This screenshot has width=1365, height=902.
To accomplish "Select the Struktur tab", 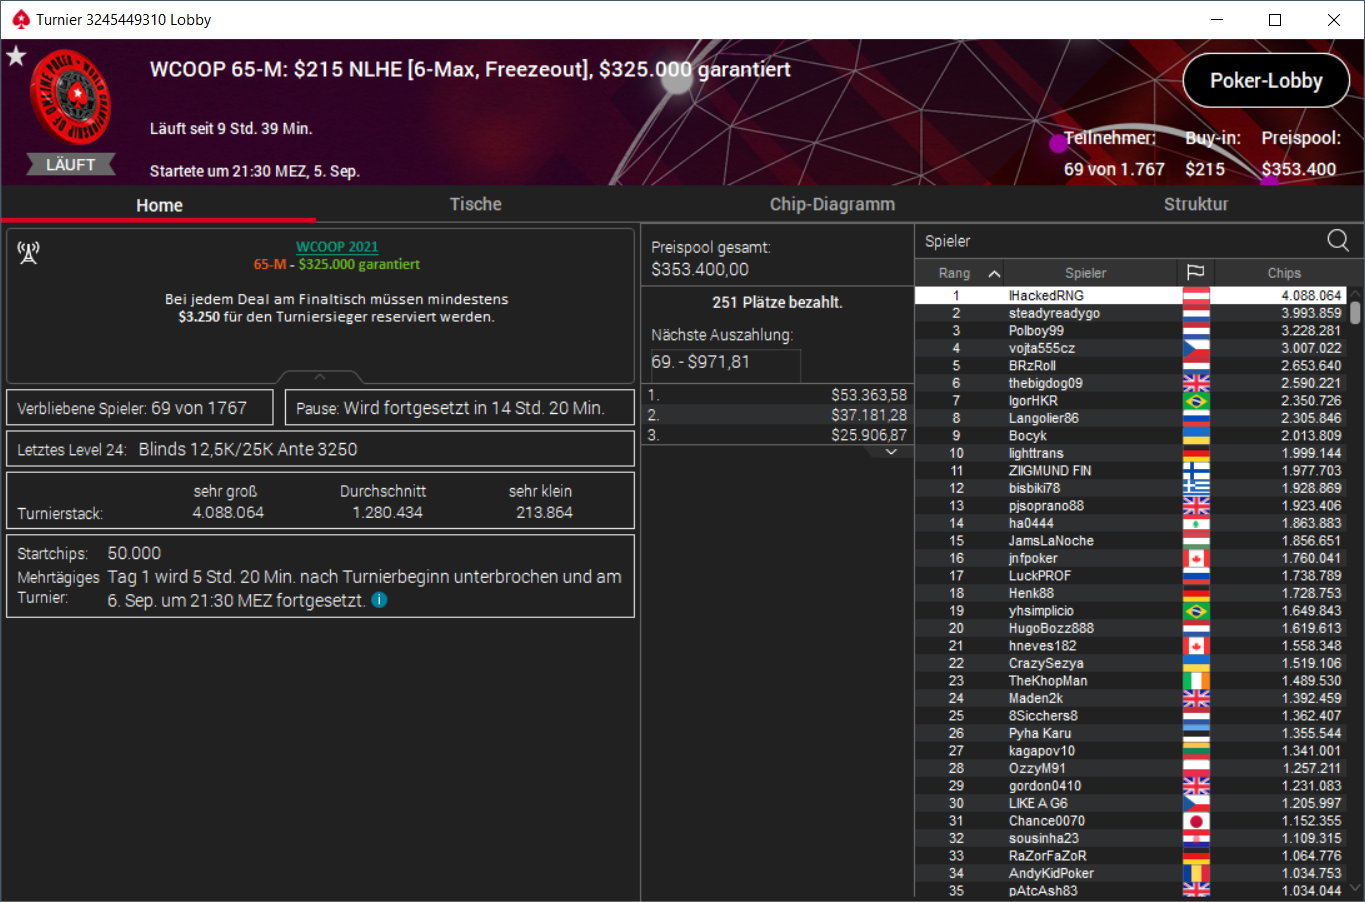I will click(x=1195, y=204).
